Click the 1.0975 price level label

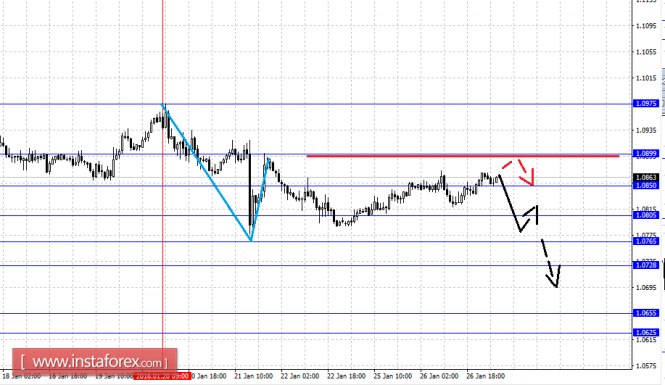pyautogui.click(x=646, y=103)
